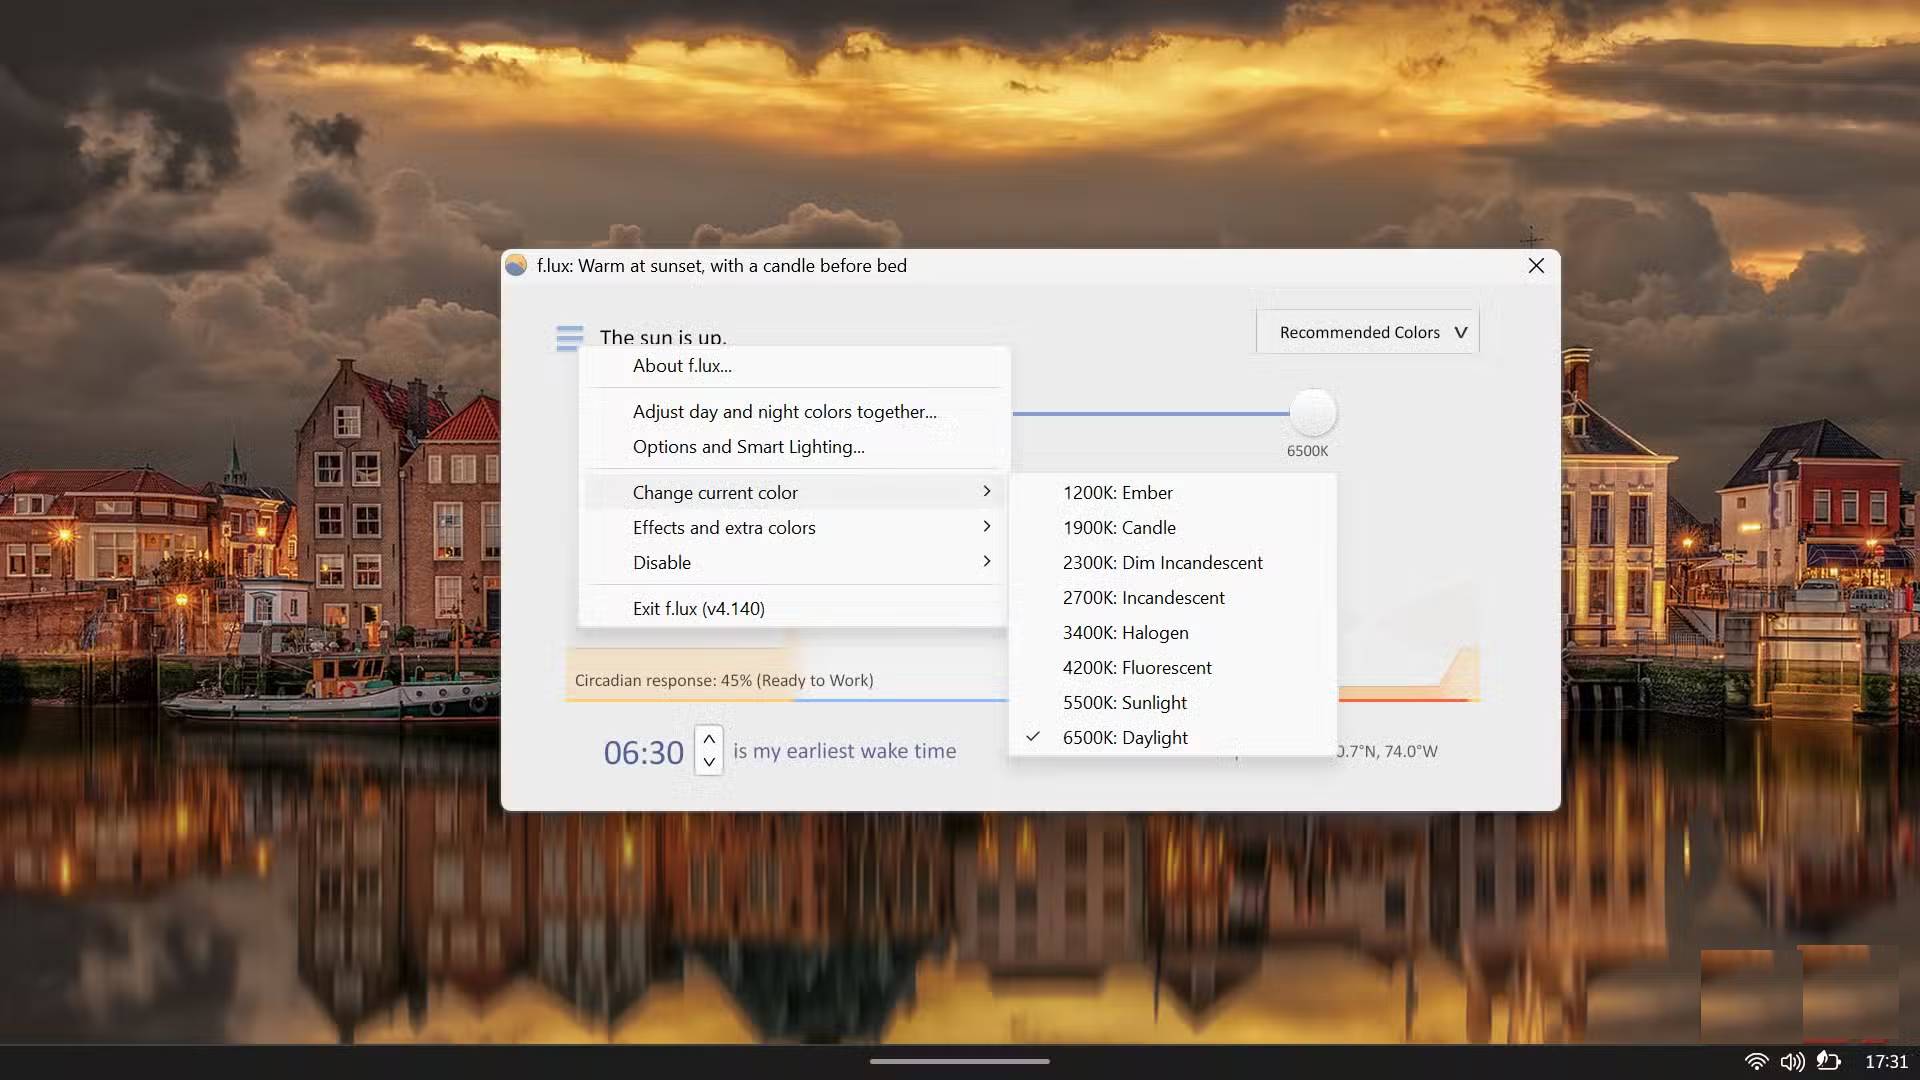Expand the Disable submenu

661,562
